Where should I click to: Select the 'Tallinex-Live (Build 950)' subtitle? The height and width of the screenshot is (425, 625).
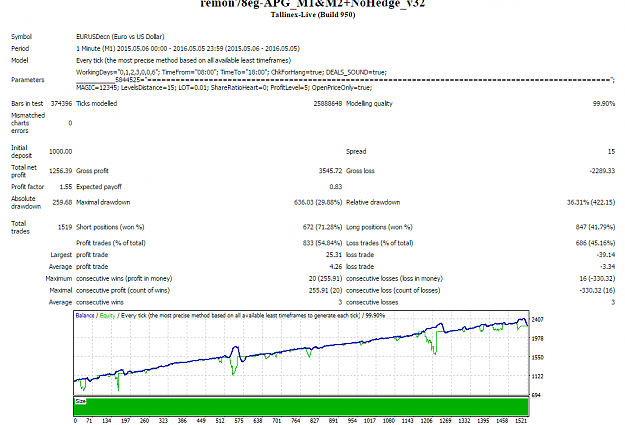click(313, 15)
